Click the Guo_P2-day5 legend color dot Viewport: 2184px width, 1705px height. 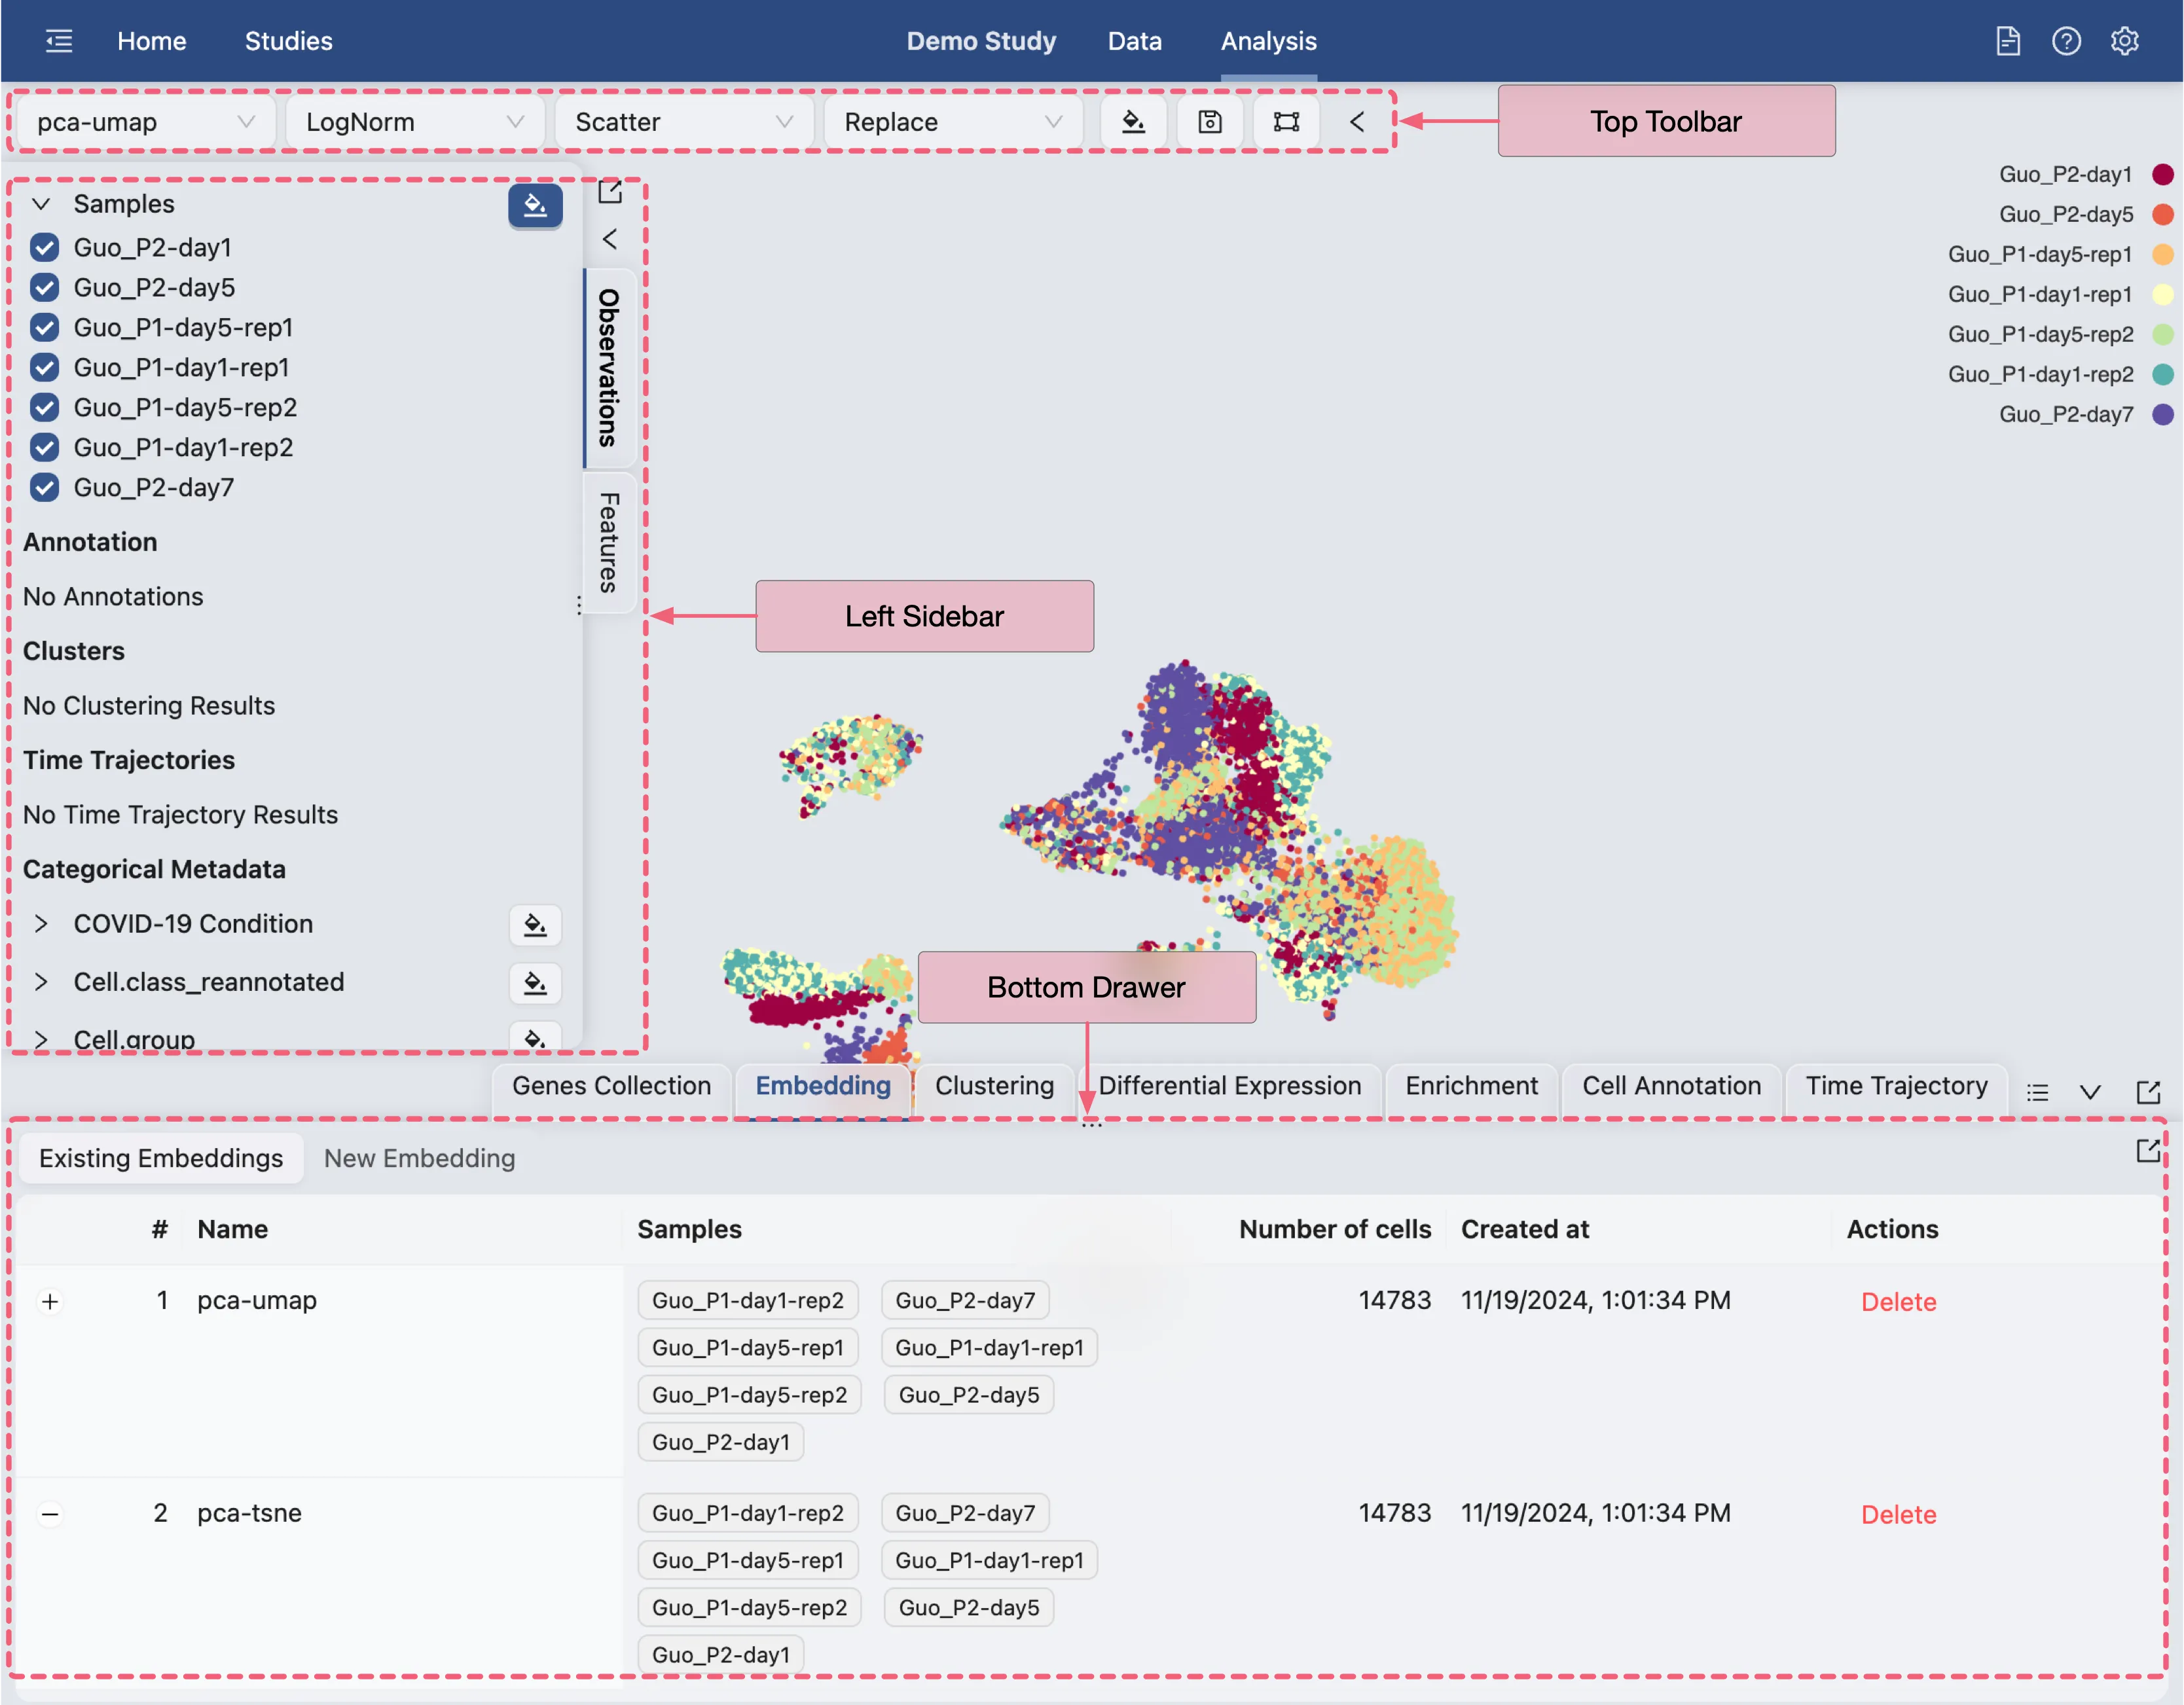(2163, 214)
